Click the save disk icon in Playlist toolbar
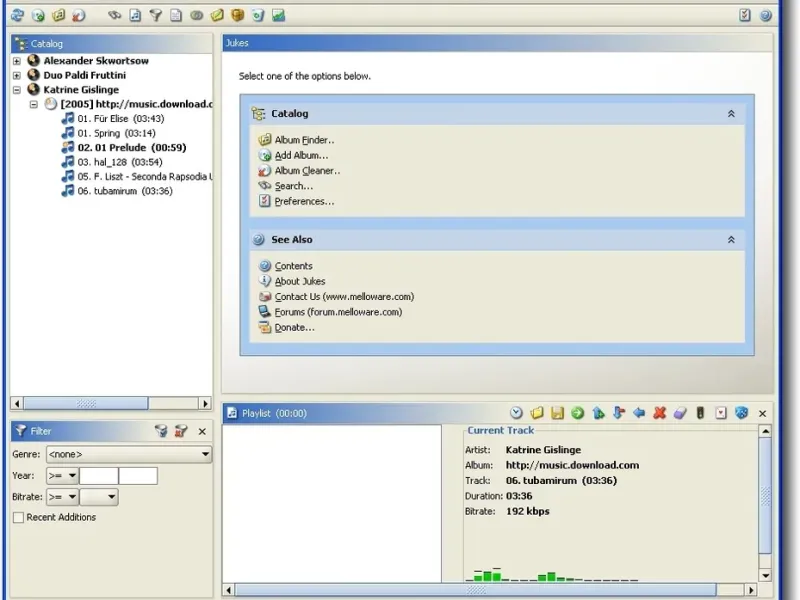Image resolution: width=800 pixels, height=600 pixels. point(557,413)
